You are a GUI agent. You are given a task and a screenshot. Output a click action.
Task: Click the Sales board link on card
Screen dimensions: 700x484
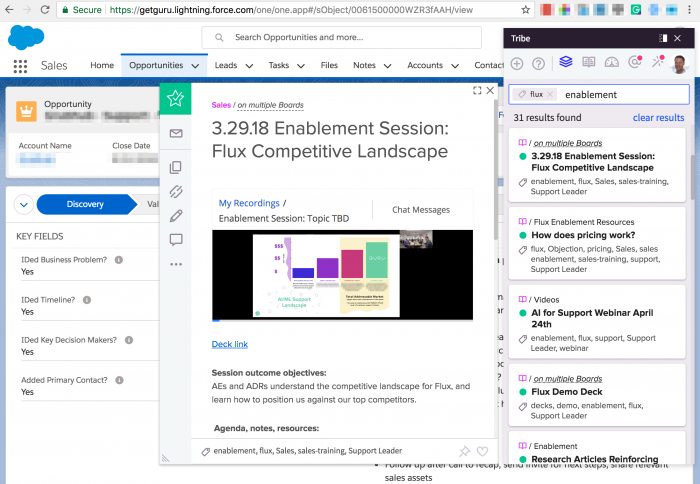pyautogui.click(x=221, y=105)
